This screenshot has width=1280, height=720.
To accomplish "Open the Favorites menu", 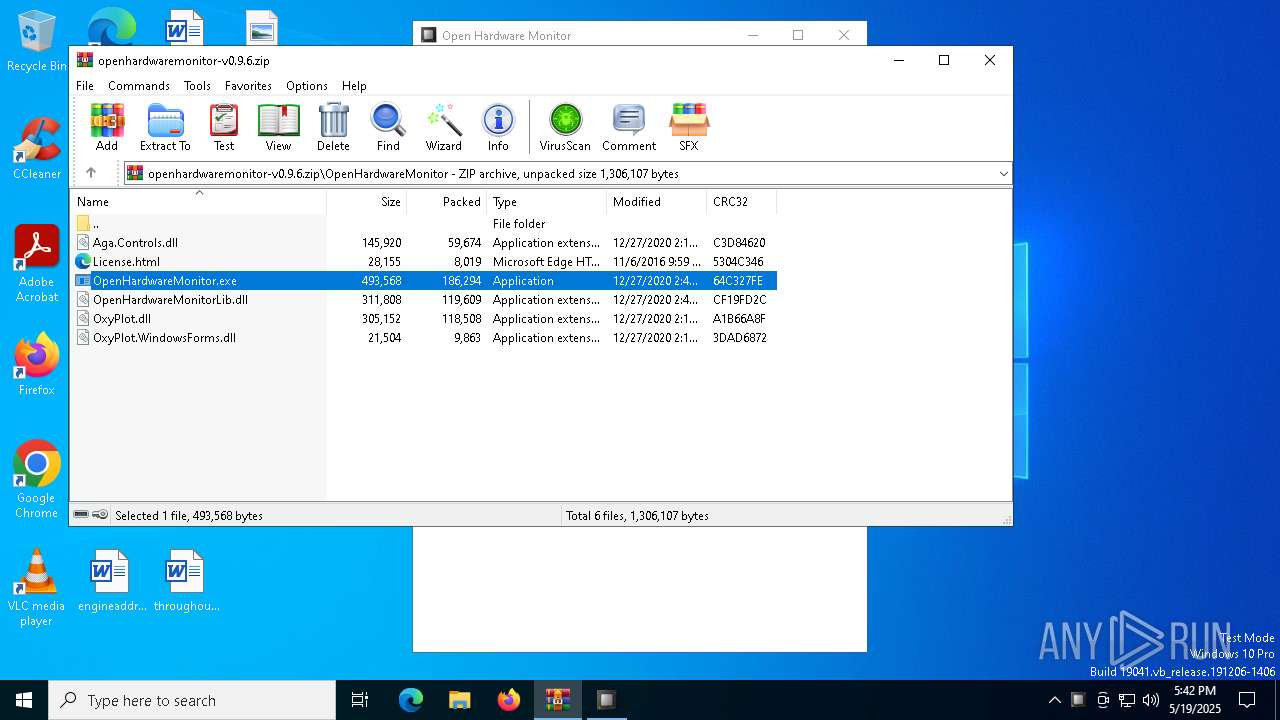I will 248,86.
